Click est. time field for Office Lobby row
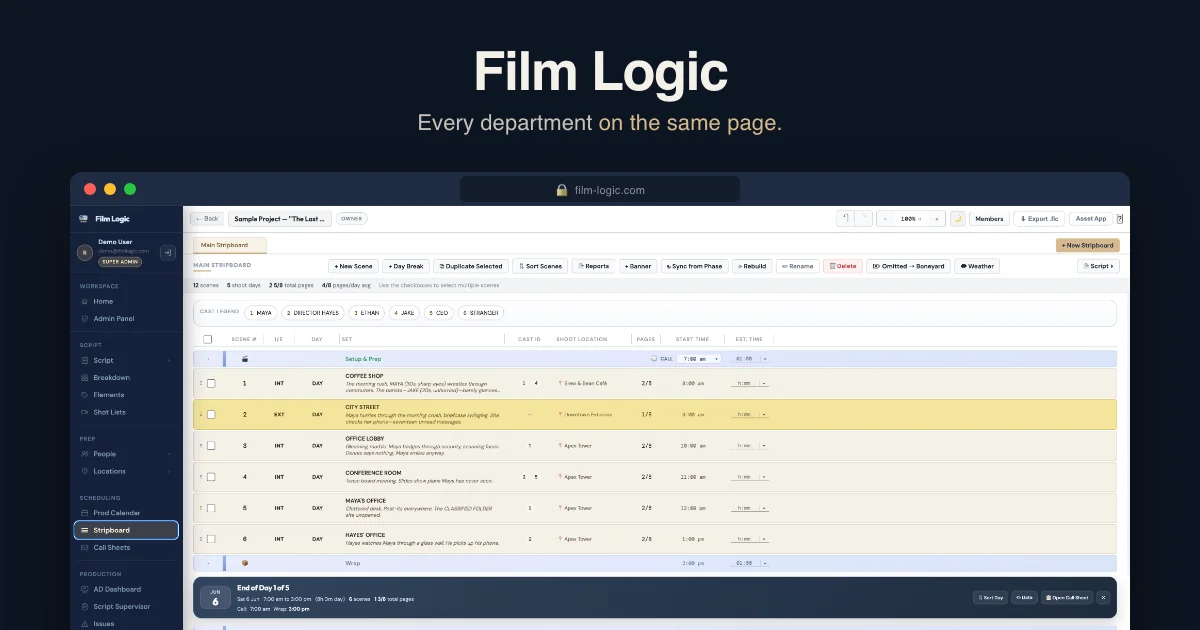The width and height of the screenshot is (1200, 630). coord(744,446)
